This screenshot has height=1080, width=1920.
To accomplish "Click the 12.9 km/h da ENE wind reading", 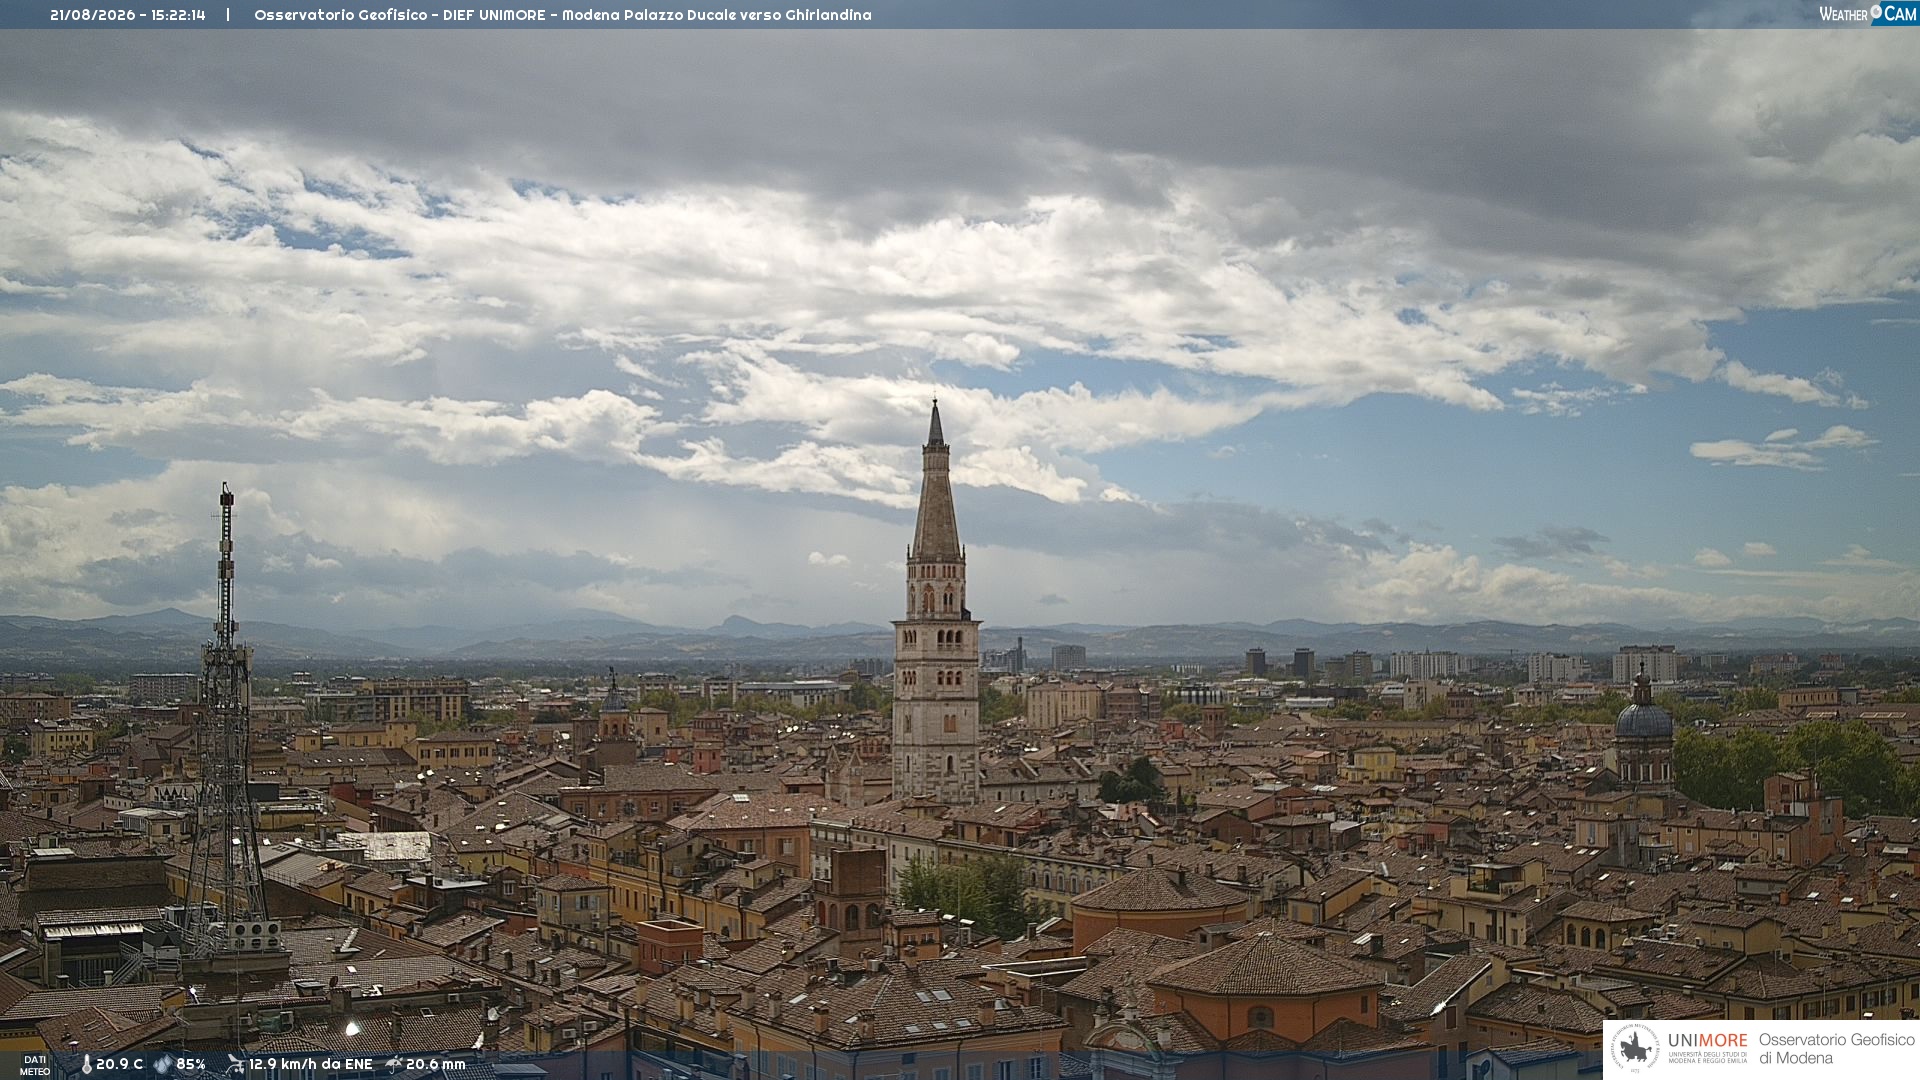I will tap(310, 1064).
